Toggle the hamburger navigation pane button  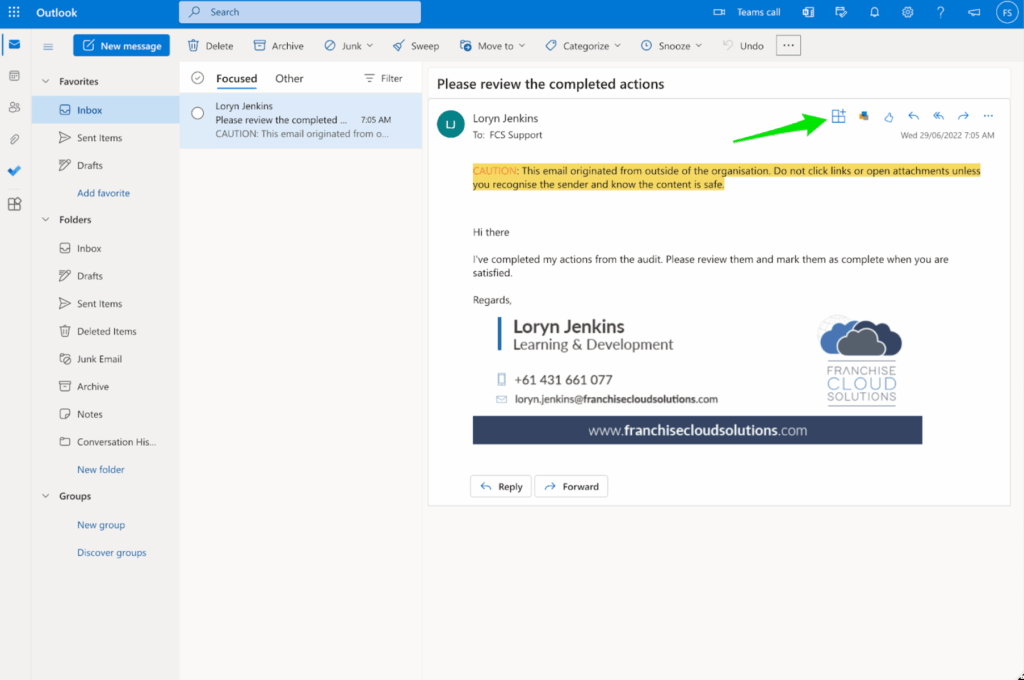48,46
